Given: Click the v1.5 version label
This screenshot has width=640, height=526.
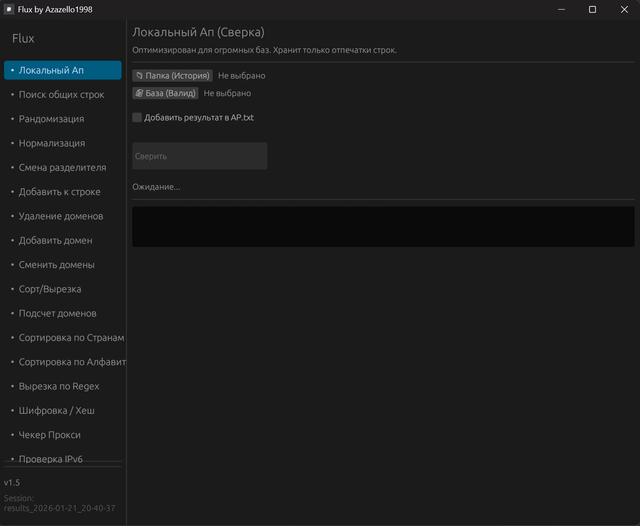Looking at the screenshot, I should tap(12, 482).
